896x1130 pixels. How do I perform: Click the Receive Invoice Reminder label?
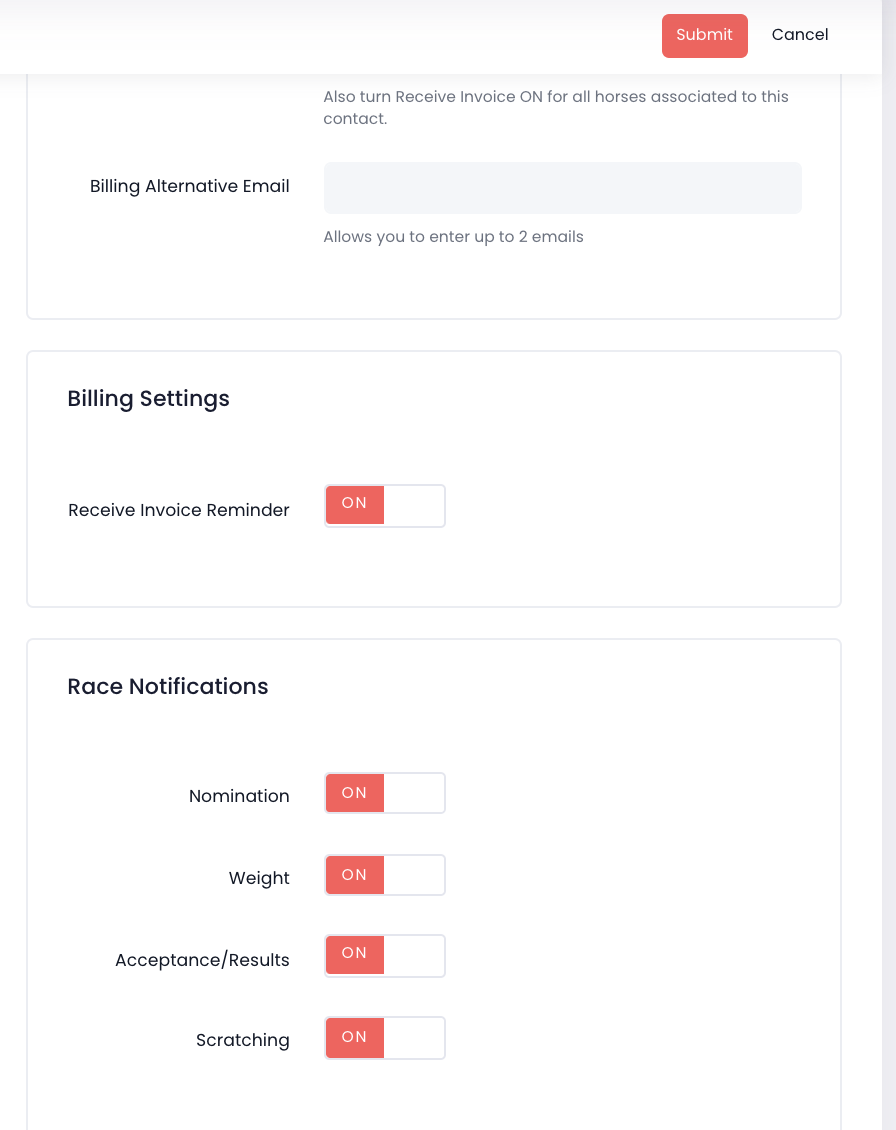click(178, 510)
